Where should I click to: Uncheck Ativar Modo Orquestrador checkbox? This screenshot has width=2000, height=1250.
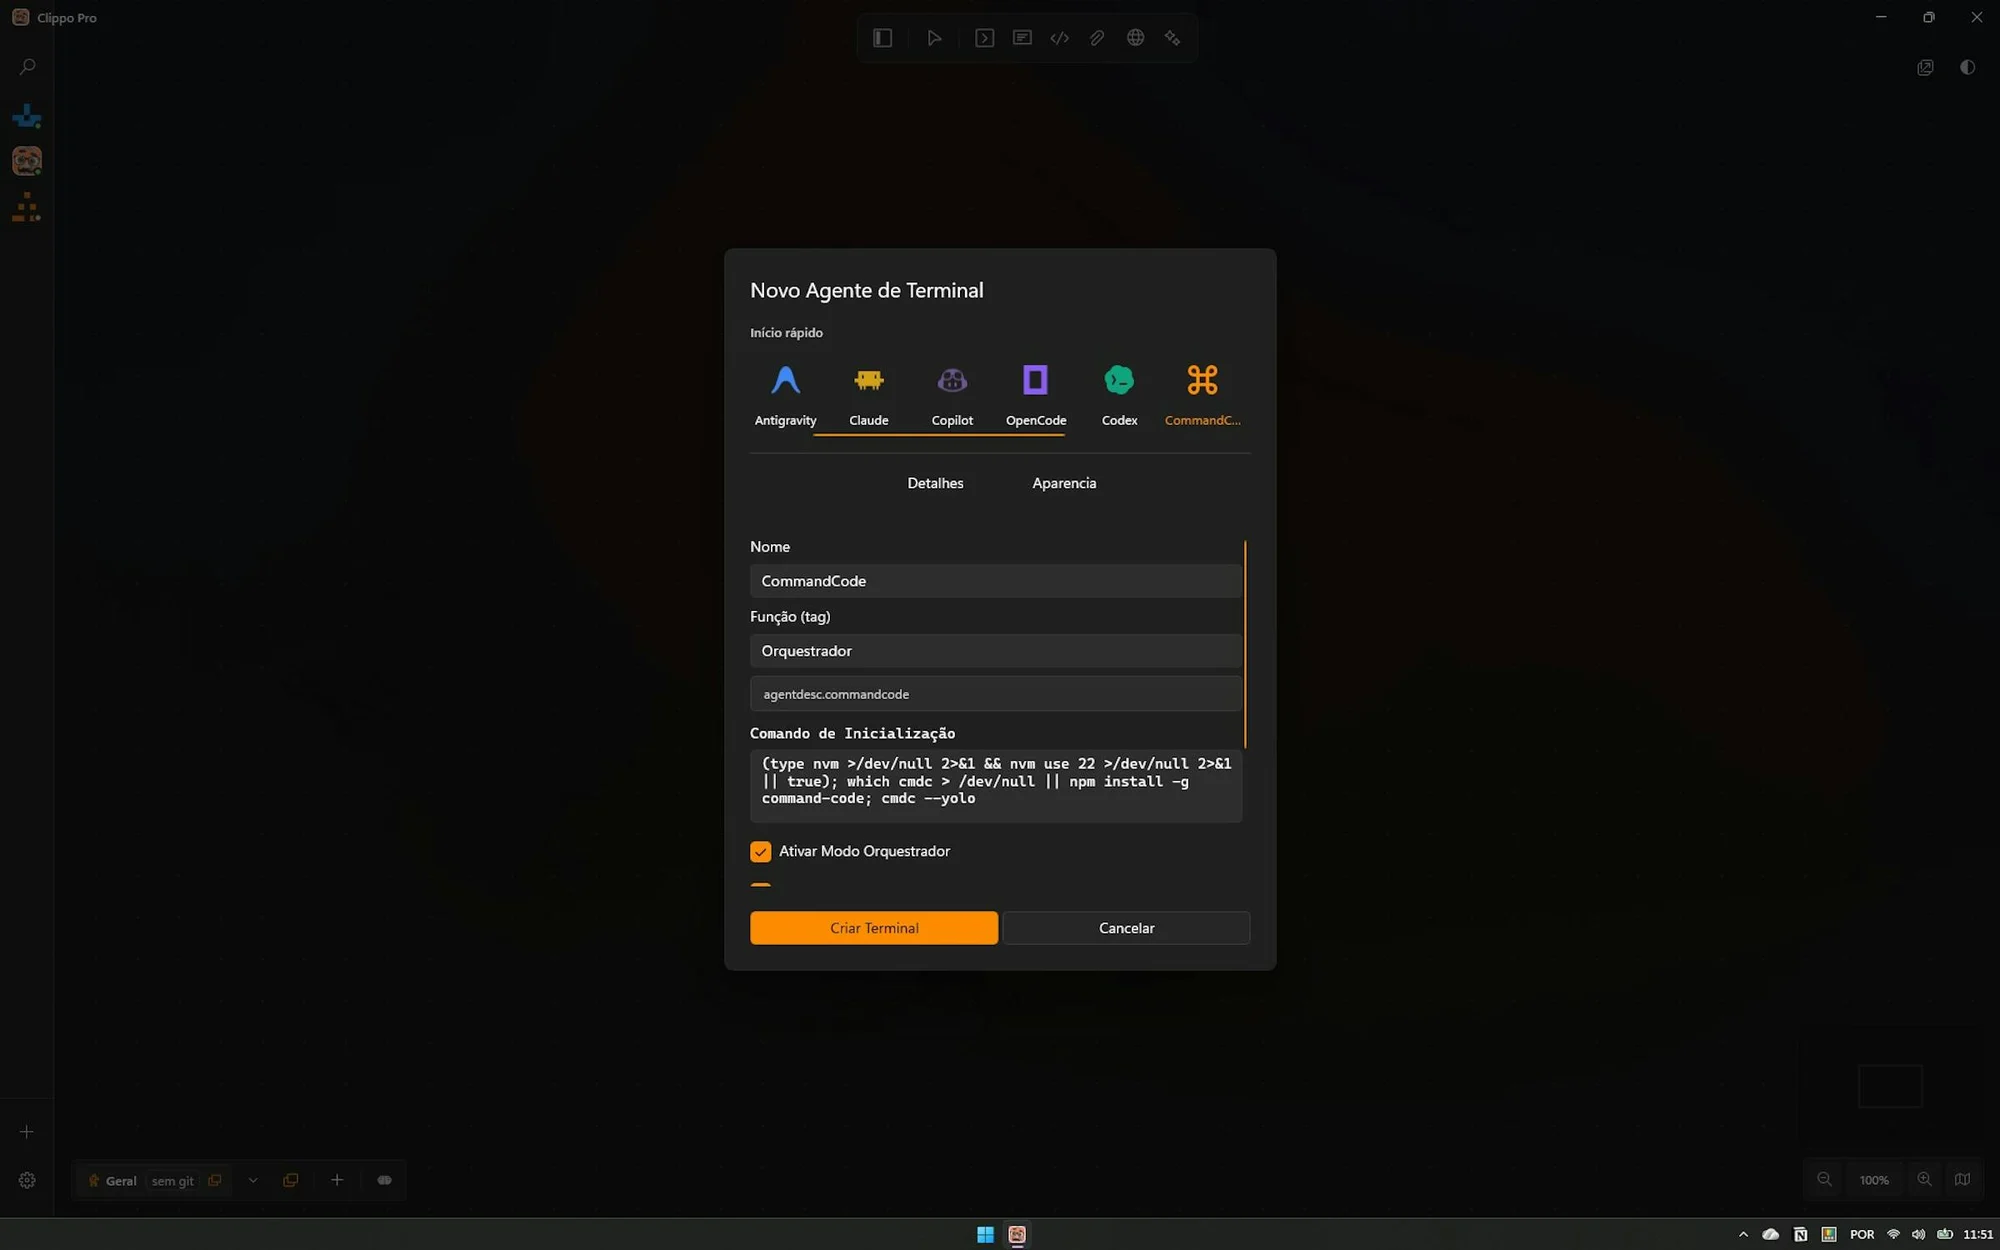pyautogui.click(x=760, y=851)
